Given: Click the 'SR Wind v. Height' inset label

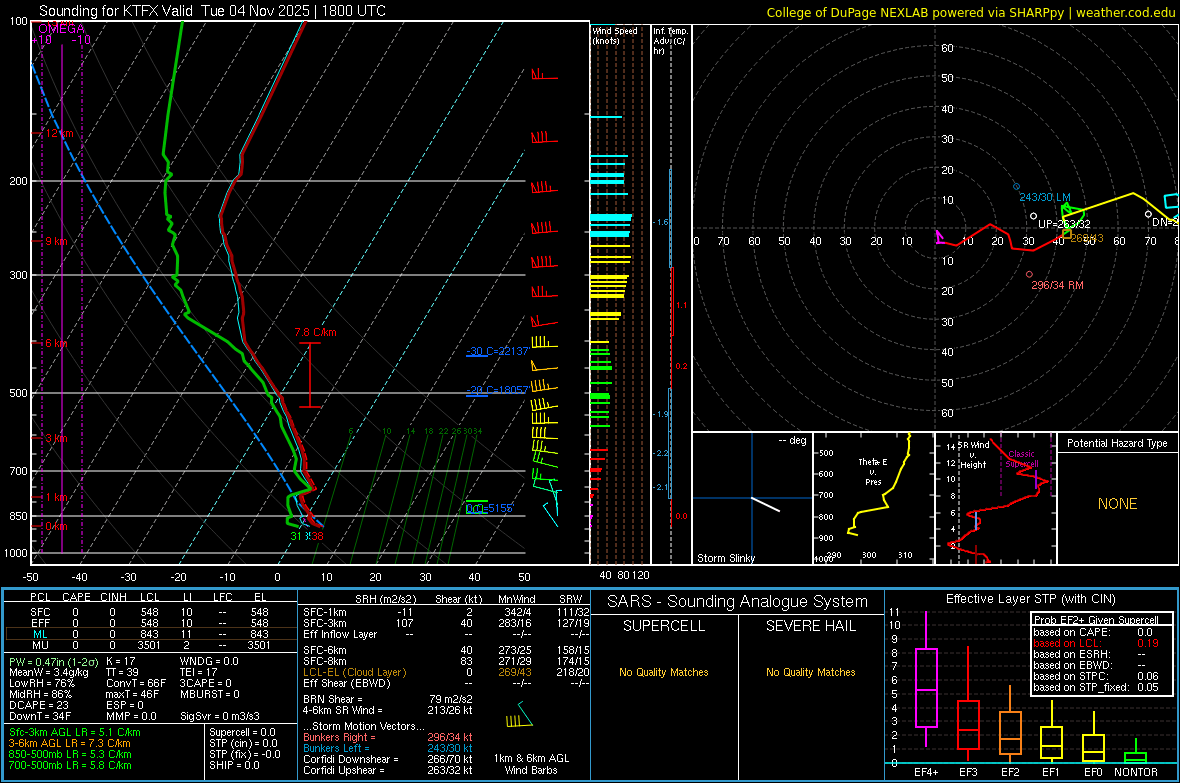Looking at the screenshot, I should (974, 455).
